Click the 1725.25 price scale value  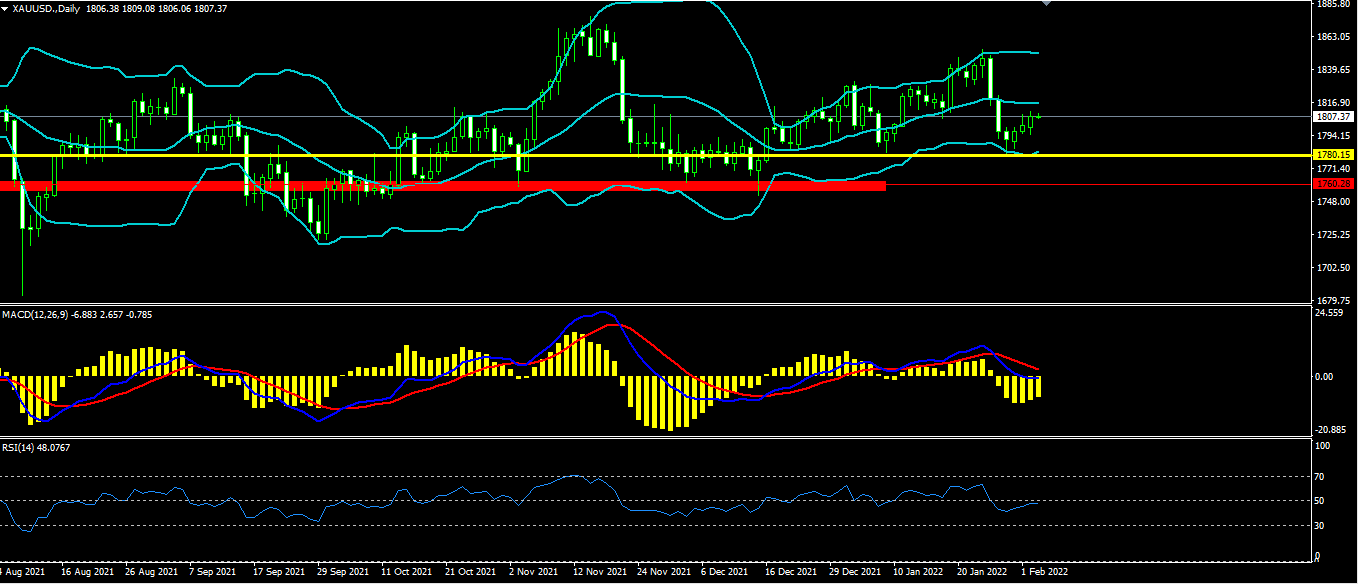pyautogui.click(x=1334, y=235)
